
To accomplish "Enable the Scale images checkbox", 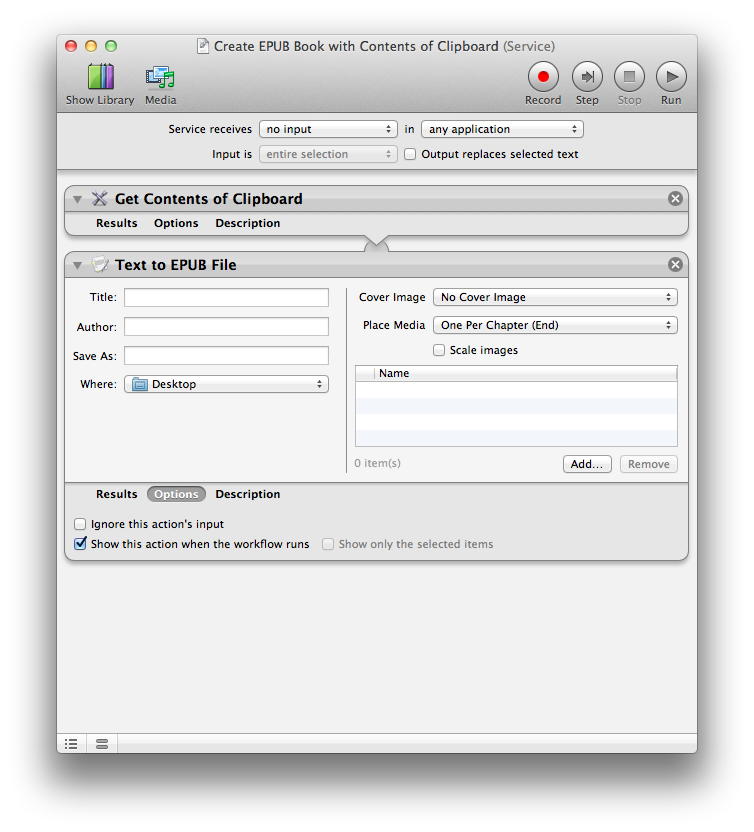I will [439, 350].
